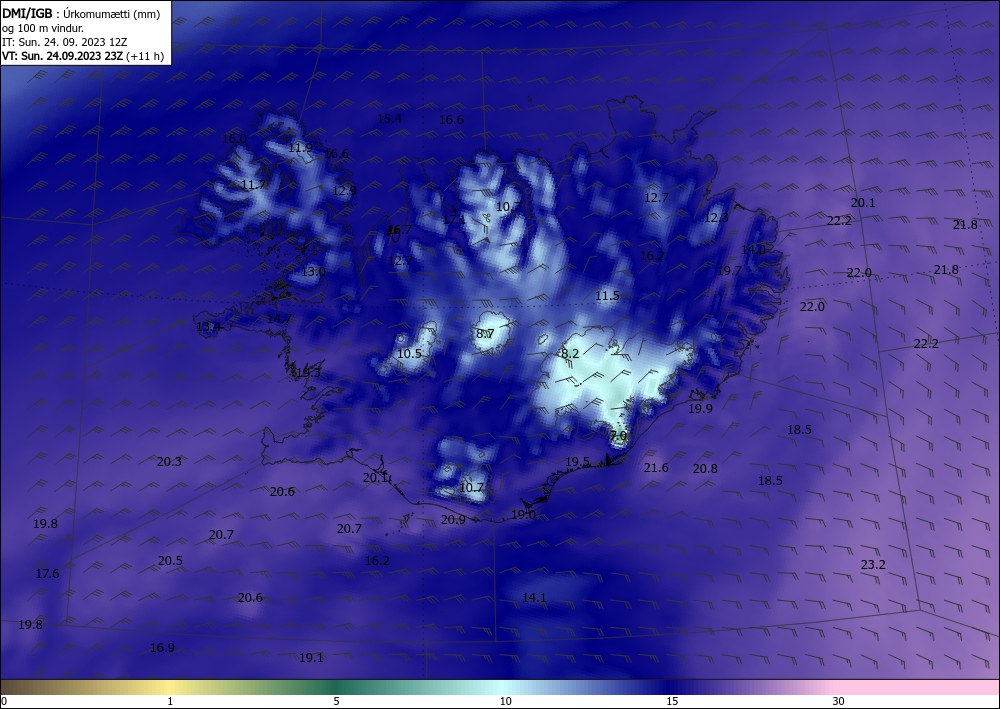The width and height of the screenshot is (1000, 709).
Task: Select the value 19.7 in east Iceland
Action: [730, 270]
